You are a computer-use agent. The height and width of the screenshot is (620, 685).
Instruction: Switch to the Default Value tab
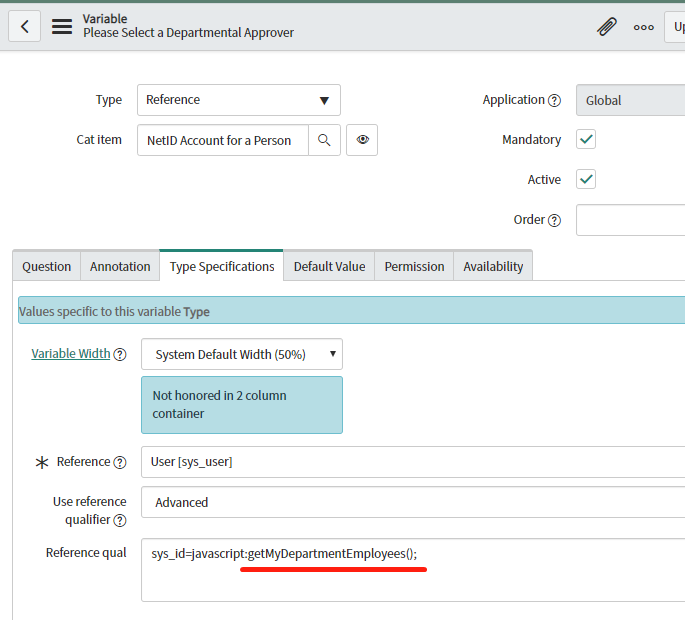tap(329, 266)
